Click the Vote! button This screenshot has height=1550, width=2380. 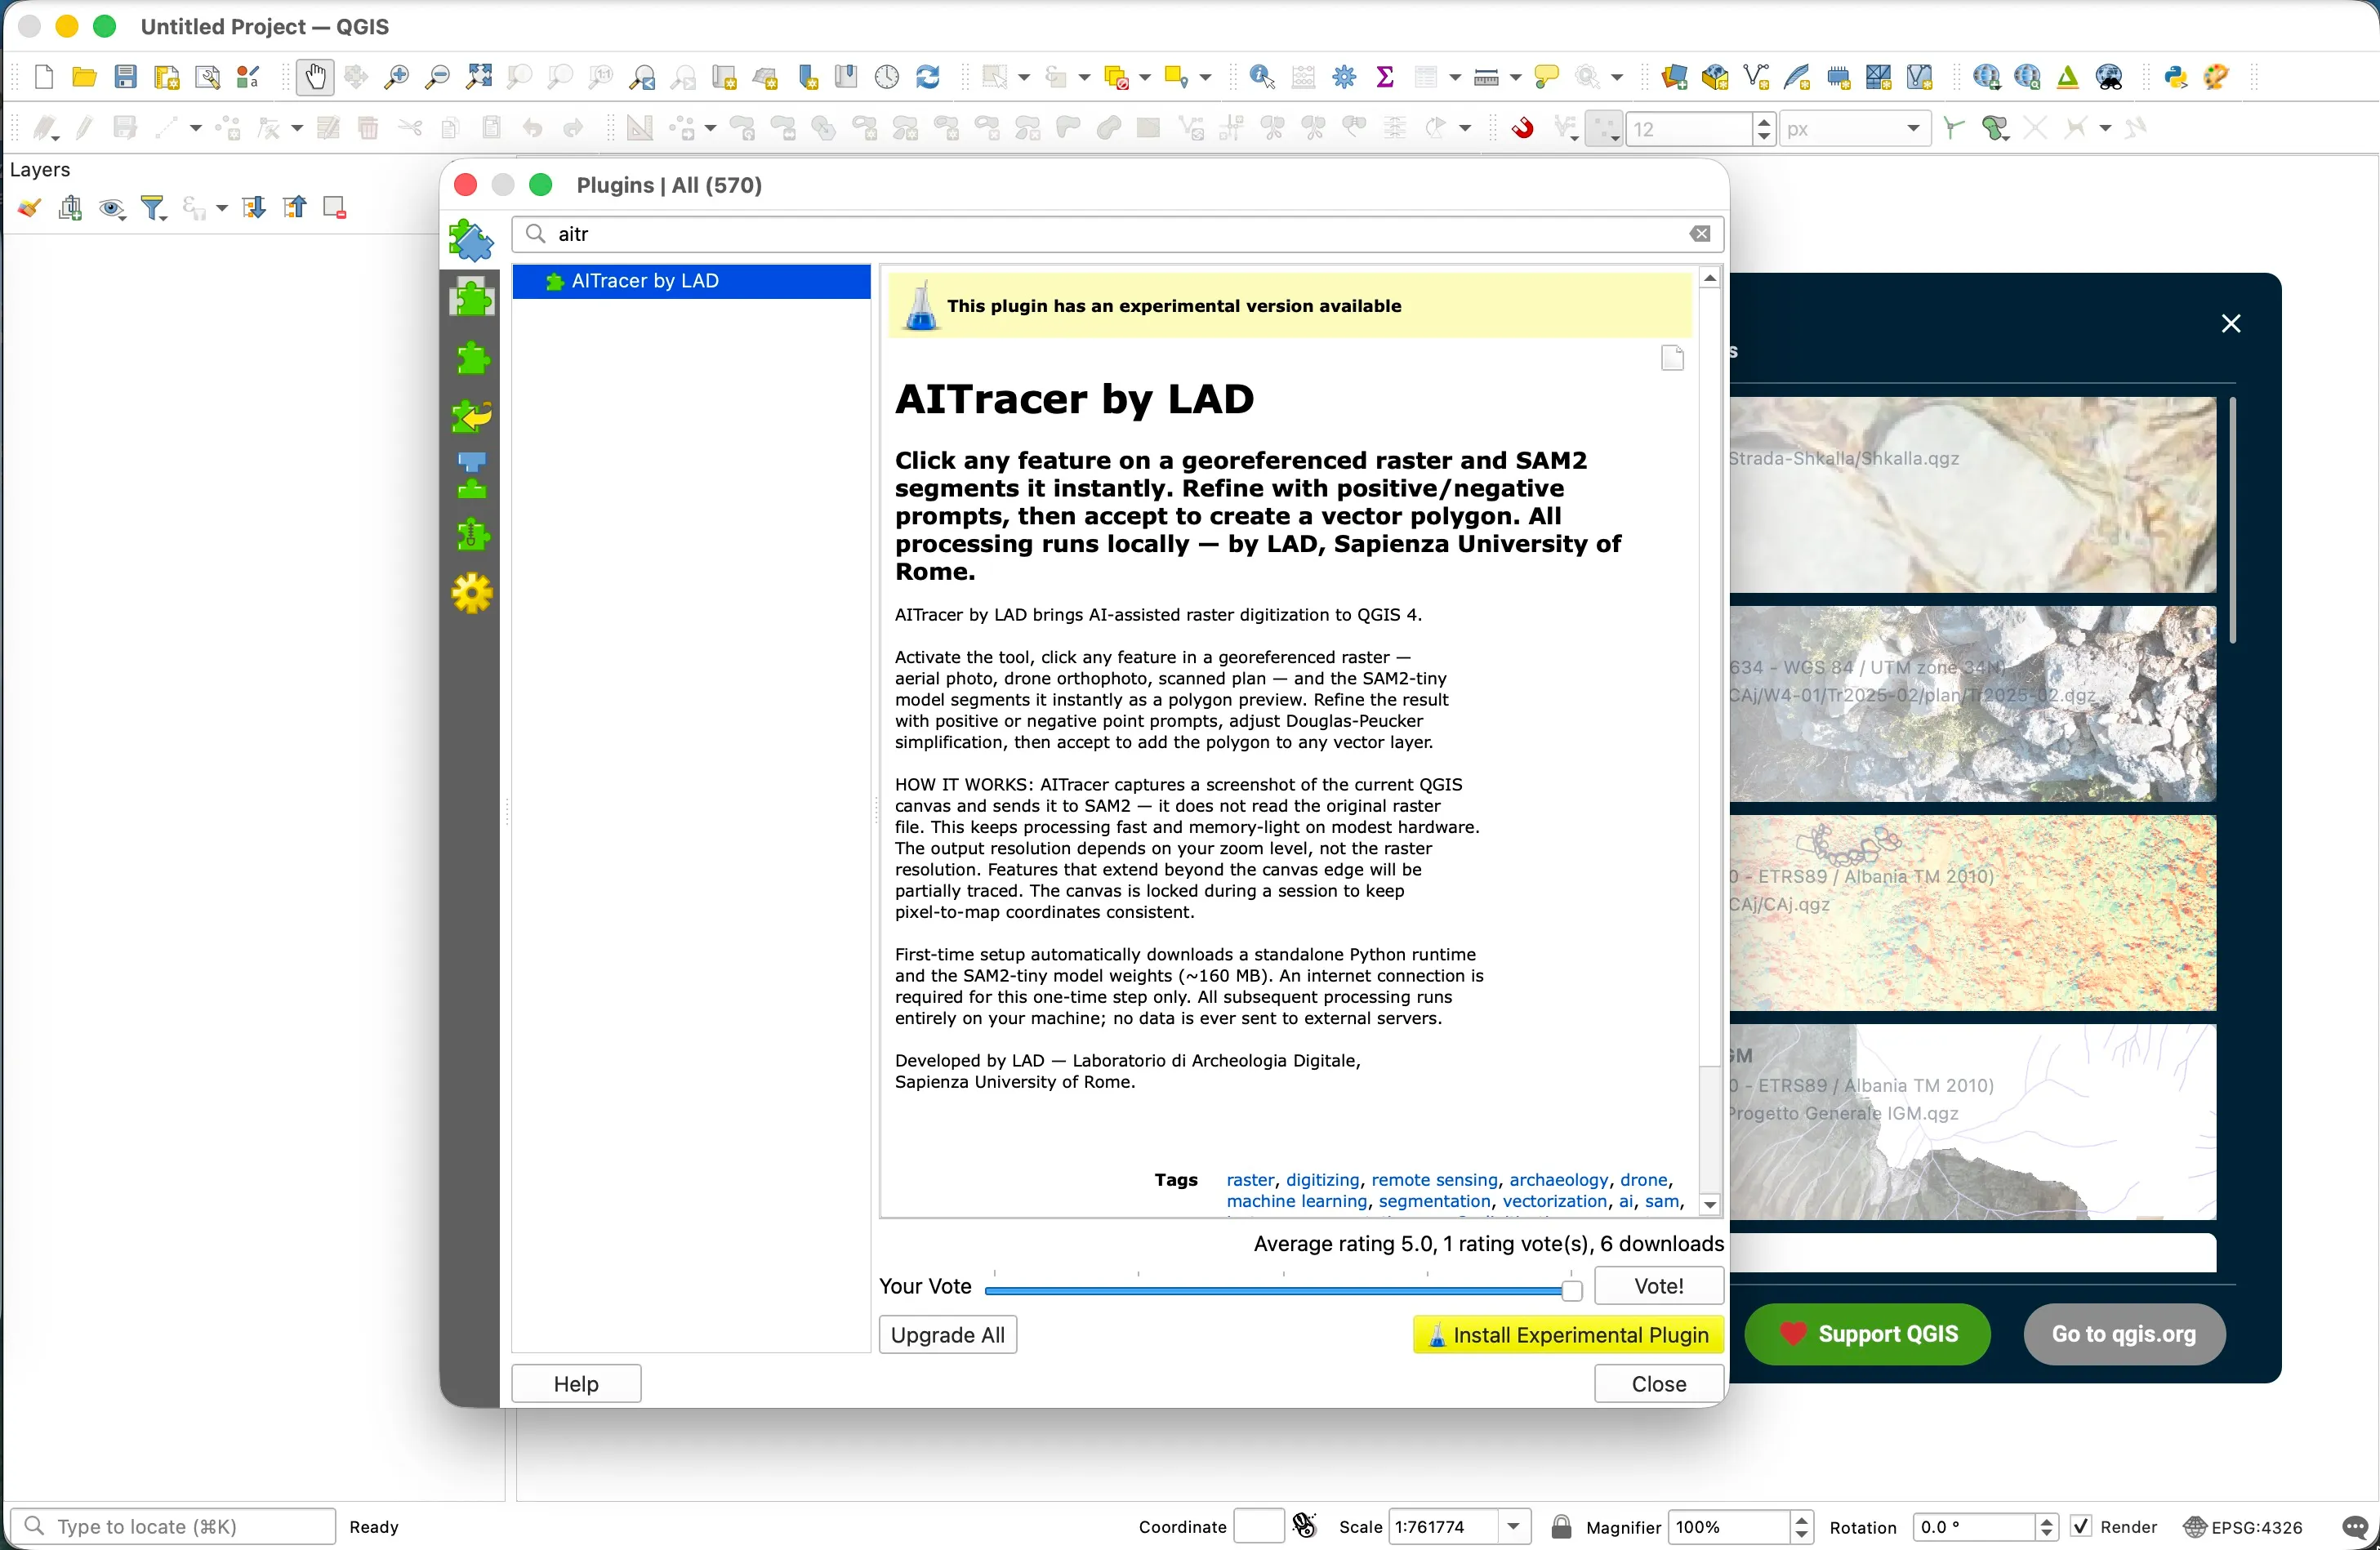[1659, 1286]
